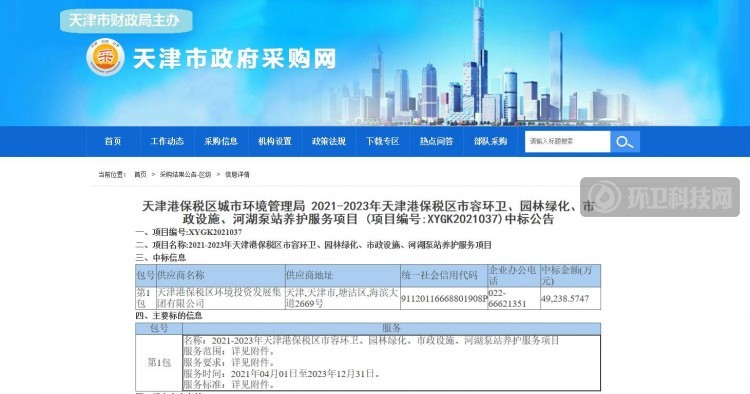The image size is (750, 394).
Task: Open the 工作动态 menu item
Action: coord(167,141)
